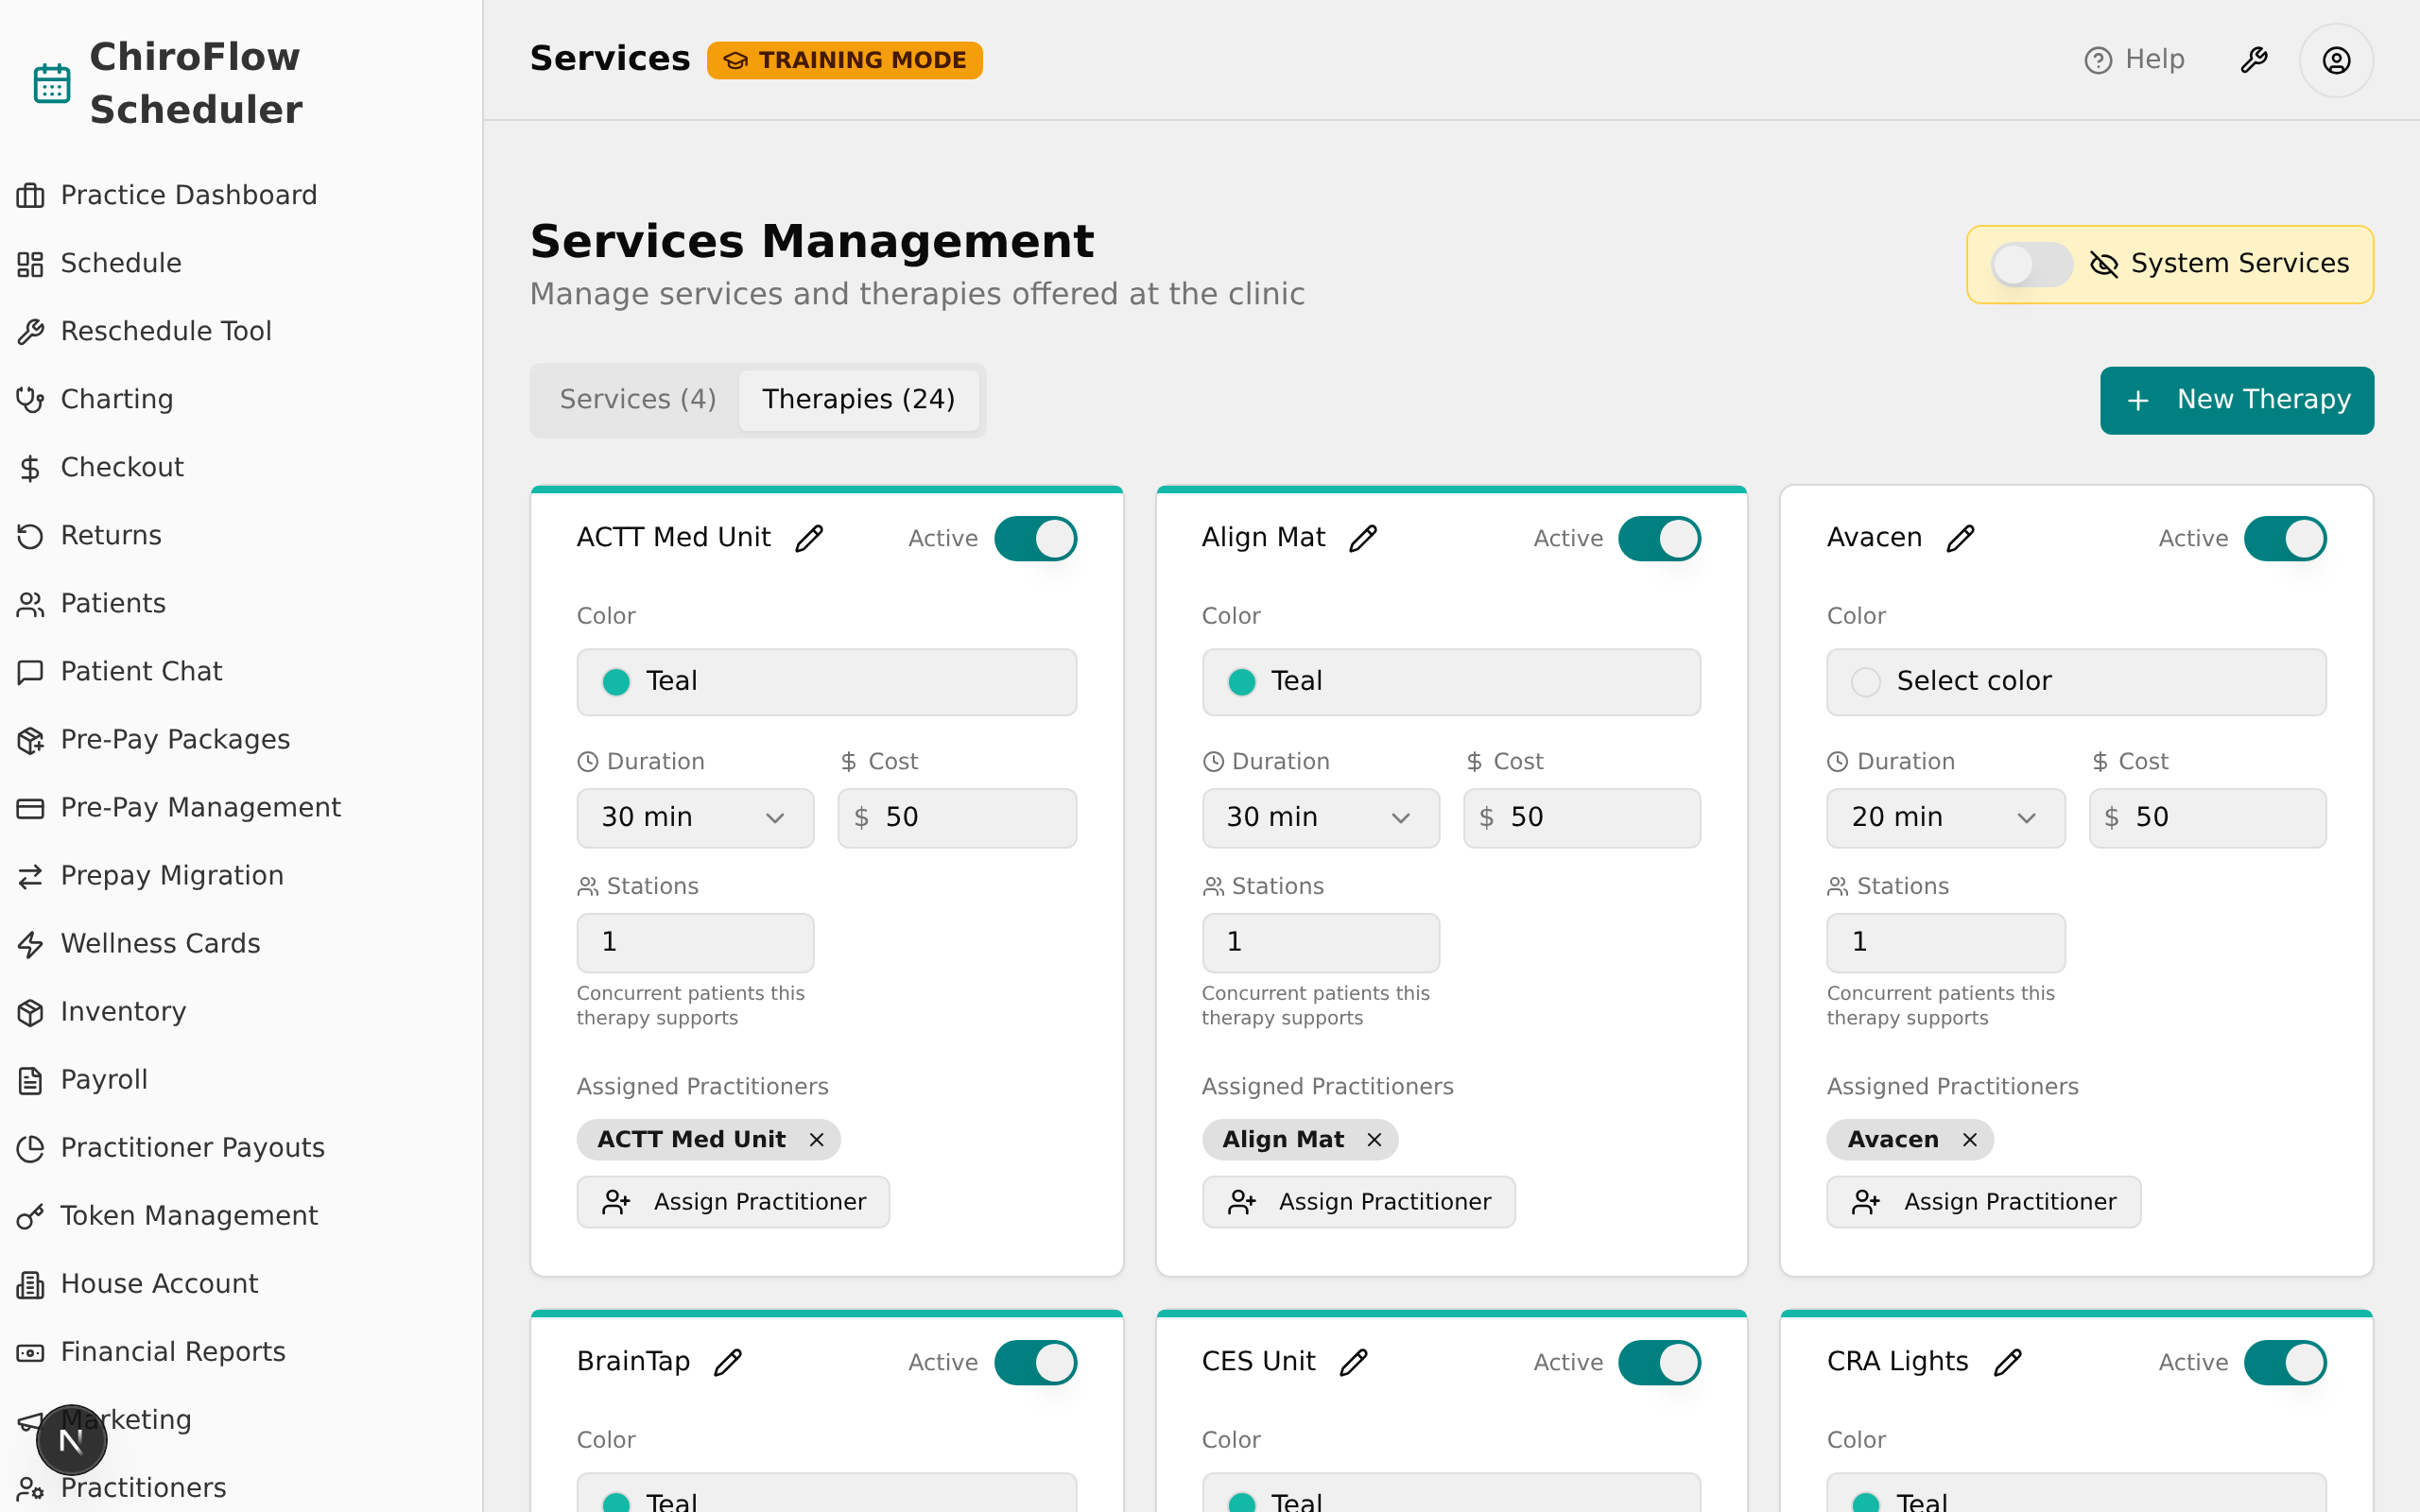Toggle Avacen Active switch
Screen dimensions: 2420x1512
2285,538
